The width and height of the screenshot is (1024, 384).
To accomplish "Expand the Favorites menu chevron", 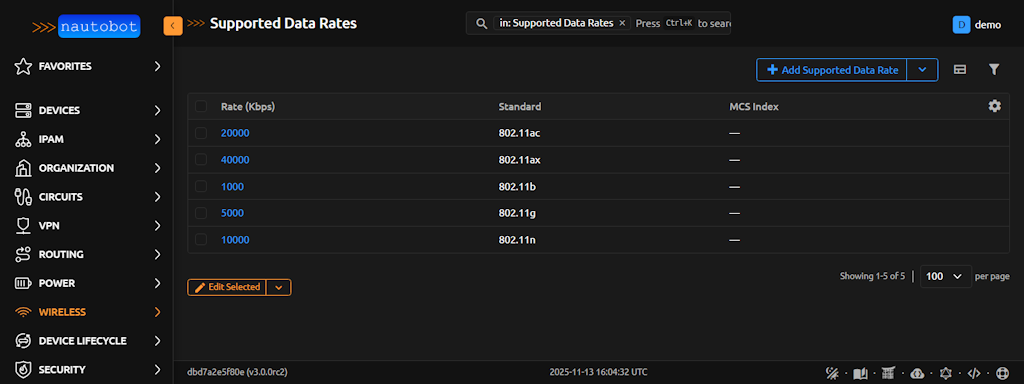I will pyautogui.click(x=157, y=66).
